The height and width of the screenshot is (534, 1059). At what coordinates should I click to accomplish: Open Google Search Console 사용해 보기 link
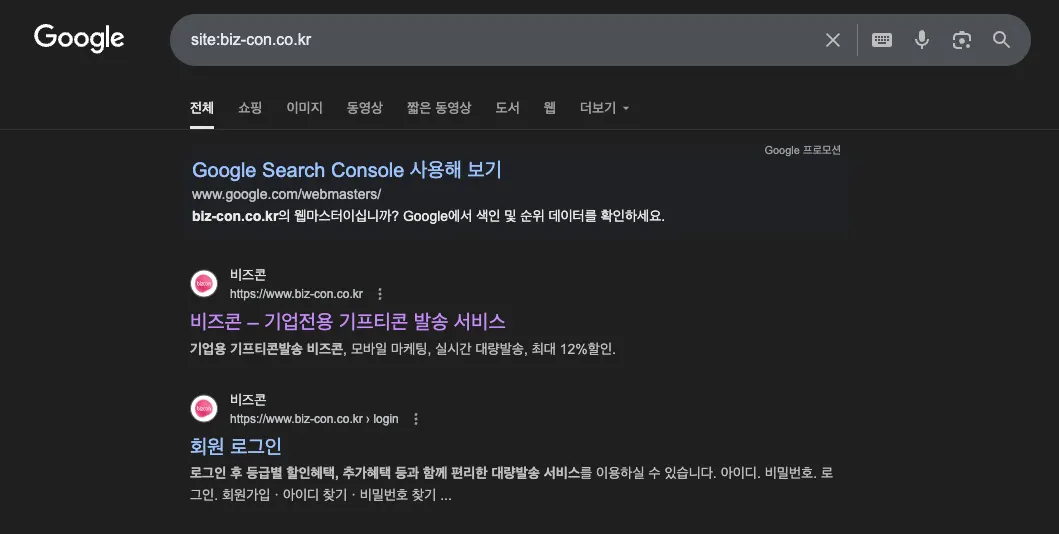[x=346, y=169]
